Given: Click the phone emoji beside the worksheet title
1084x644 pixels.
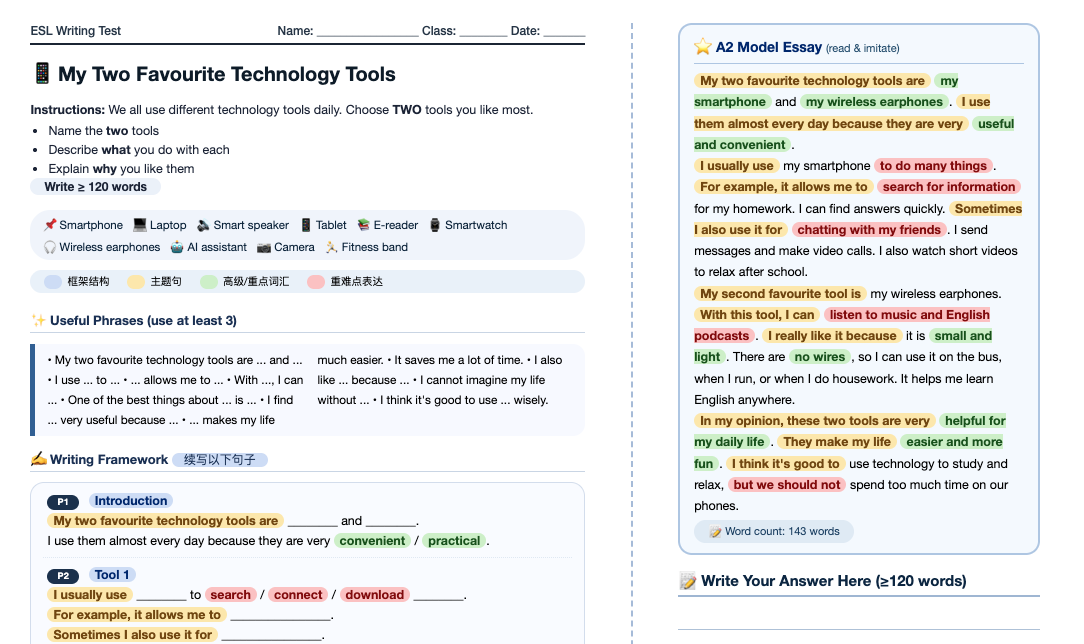Looking at the screenshot, I should [x=41, y=73].
